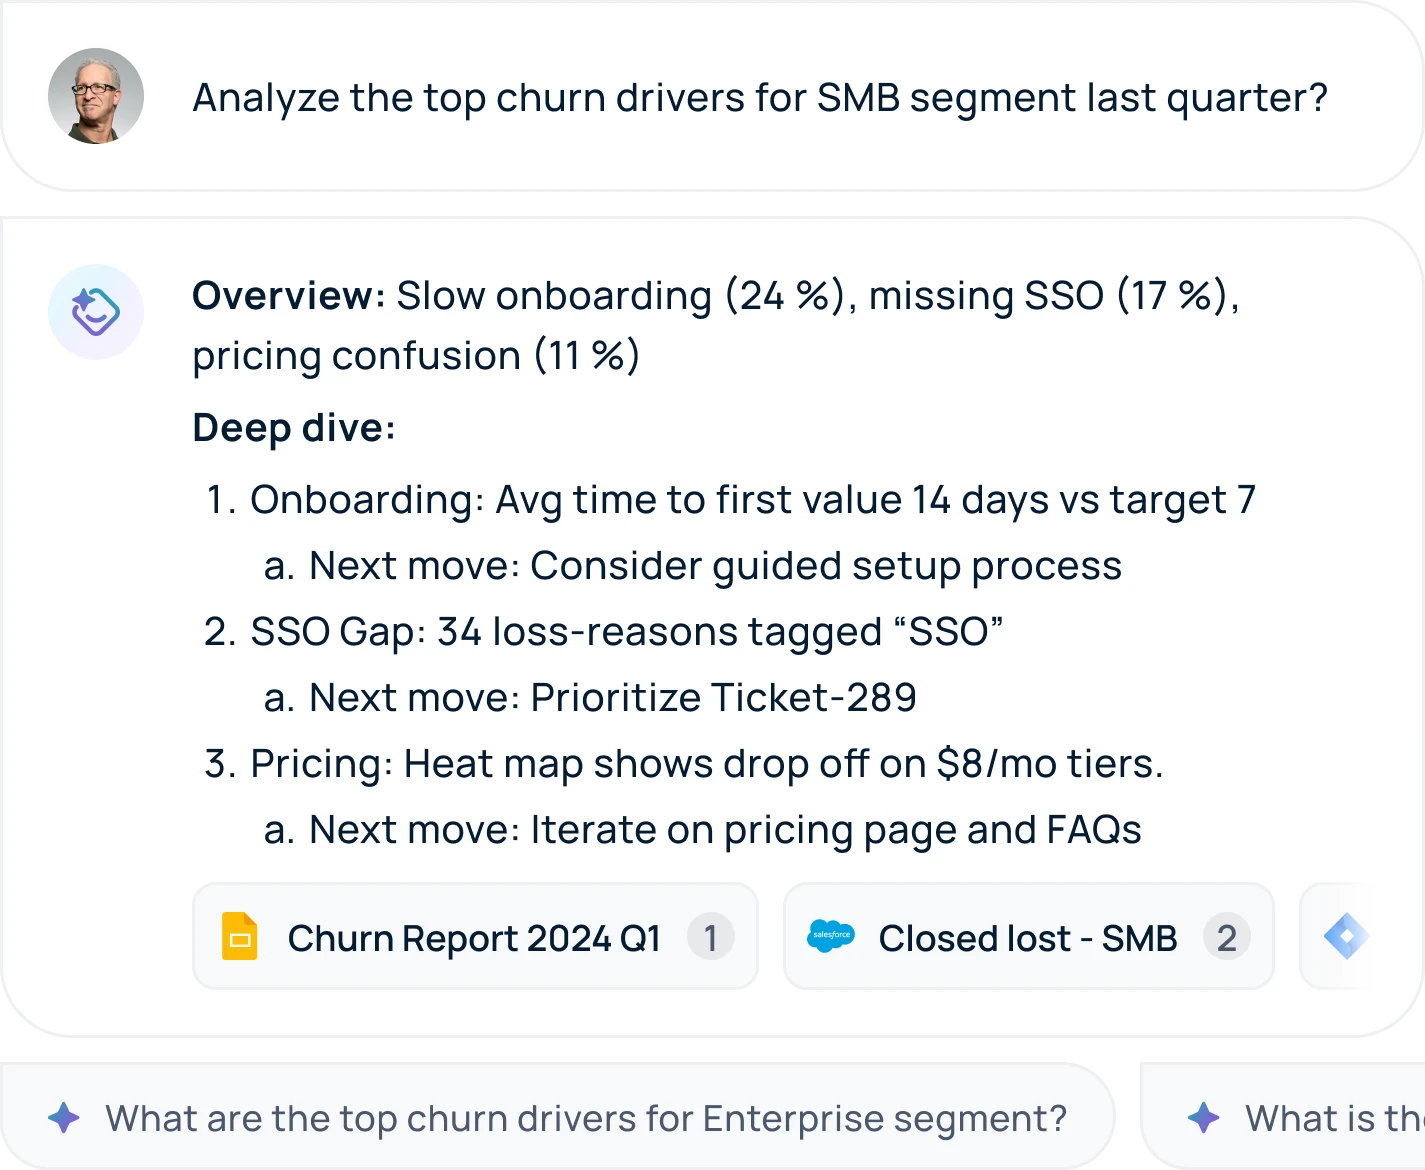Viewport: 1425px width, 1170px height.
Task: Click the sparkle icon on the cut-off right suggestion
Action: [x=1203, y=1117]
